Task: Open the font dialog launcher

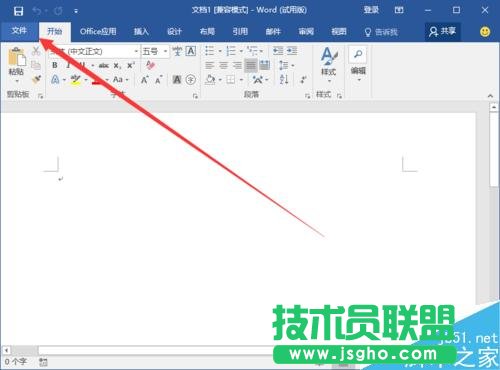Action: [195, 96]
